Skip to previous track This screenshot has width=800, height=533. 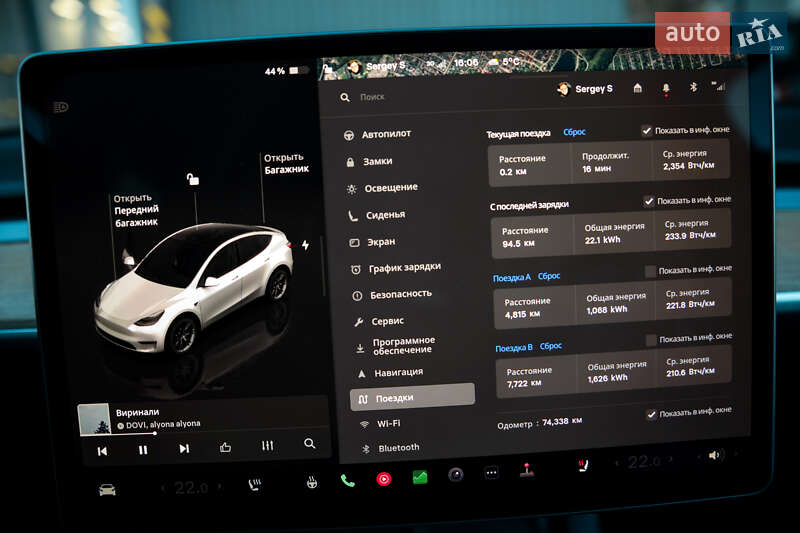pyautogui.click(x=102, y=451)
